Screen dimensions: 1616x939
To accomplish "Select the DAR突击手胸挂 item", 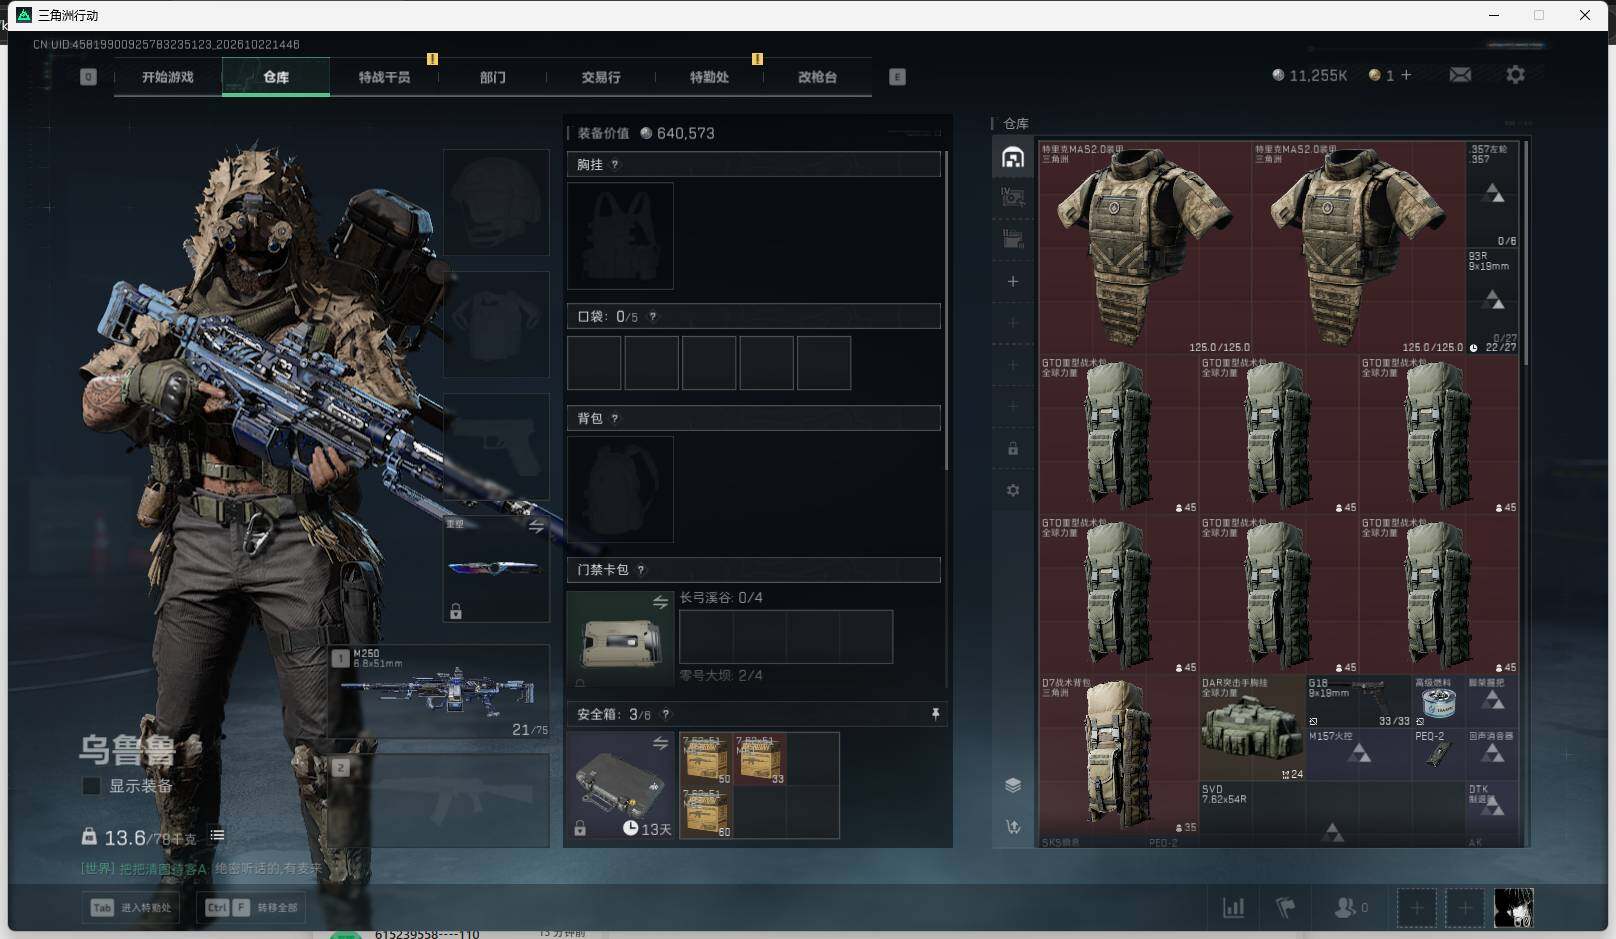I will [x=1252, y=729].
